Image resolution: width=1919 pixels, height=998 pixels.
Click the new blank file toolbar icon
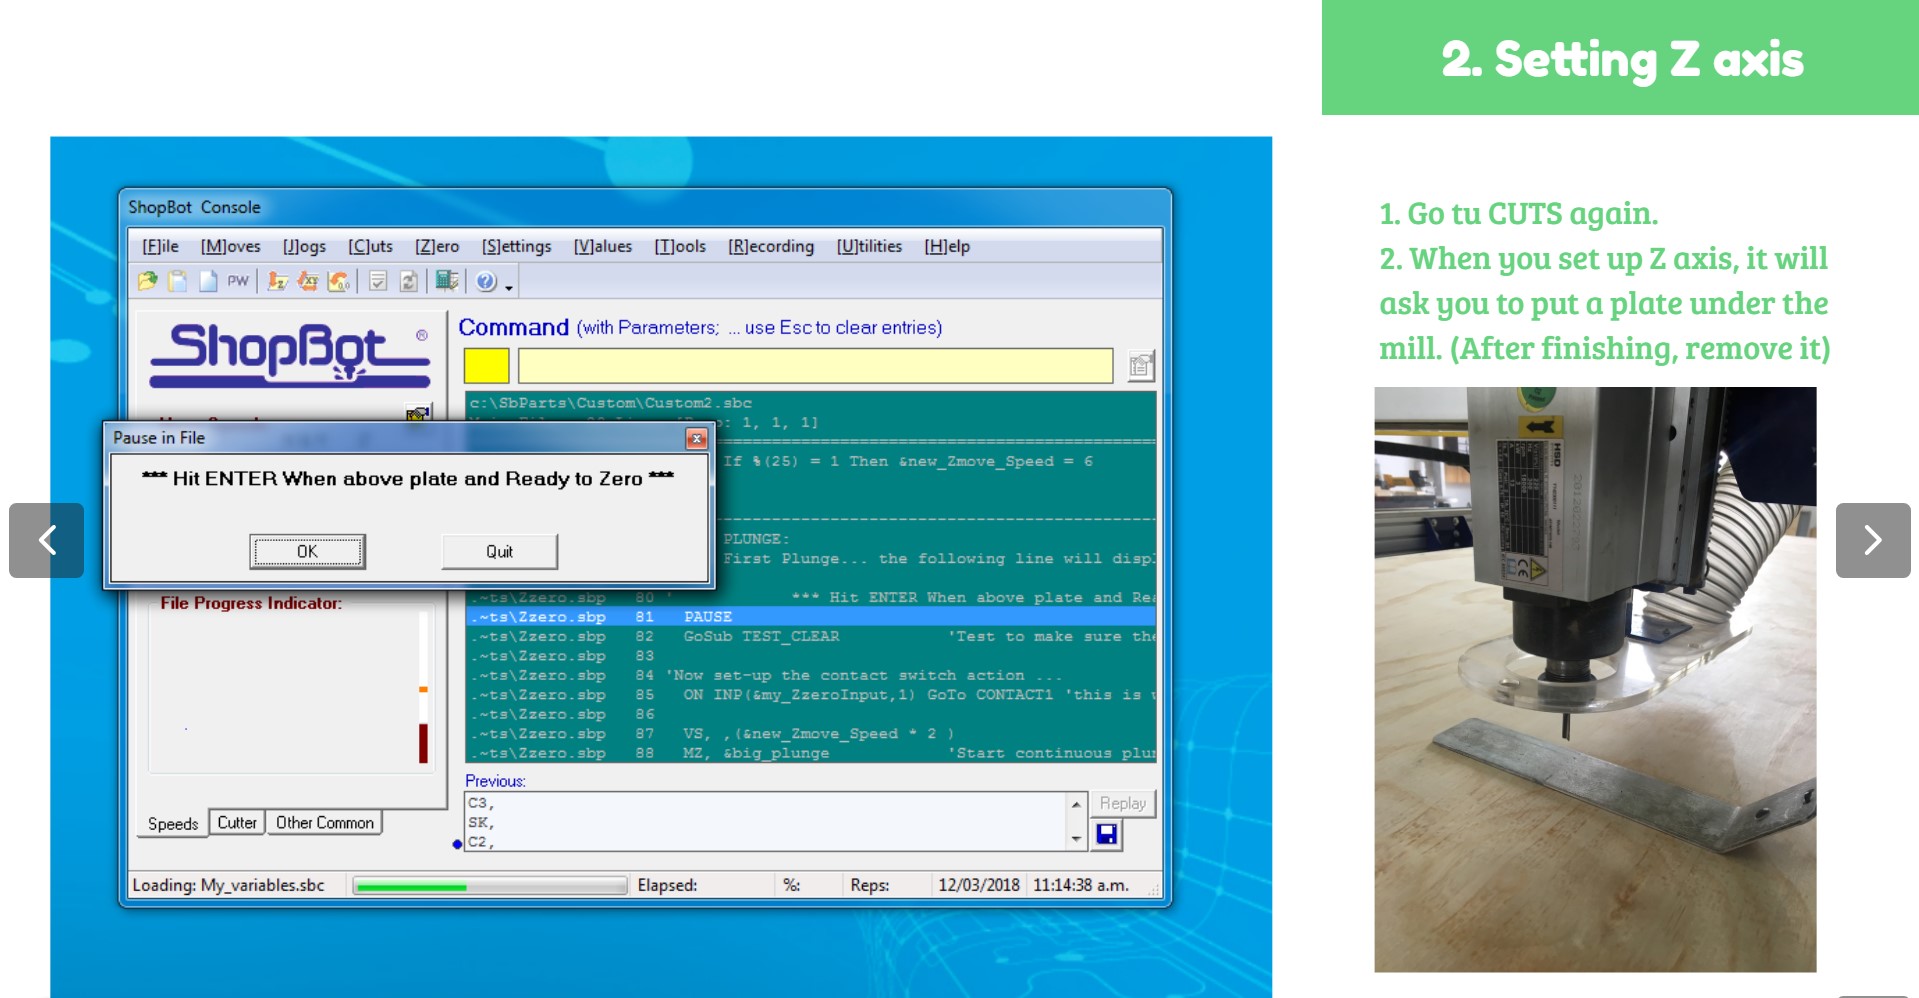point(208,282)
